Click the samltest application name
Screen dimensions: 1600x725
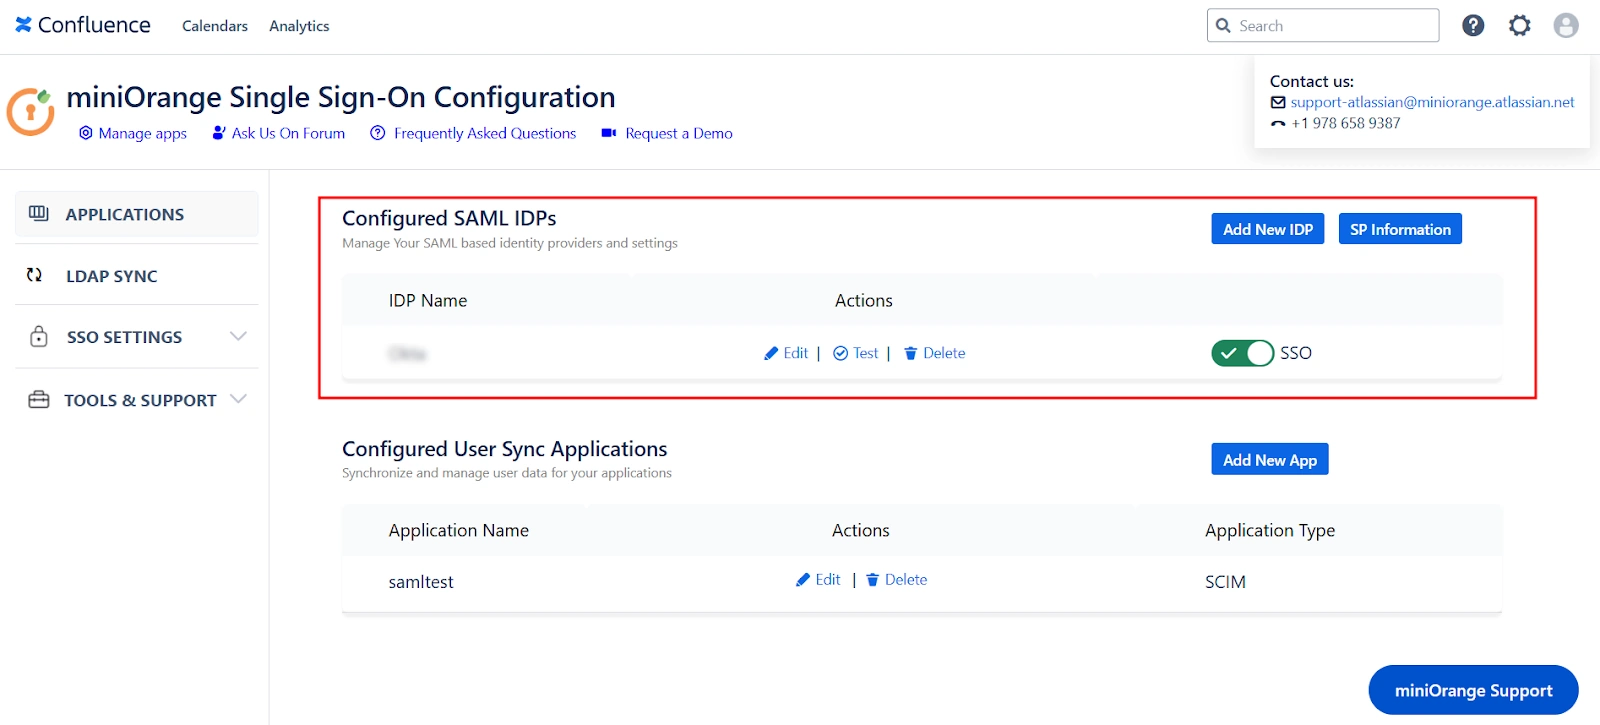(x=421, y=582)
